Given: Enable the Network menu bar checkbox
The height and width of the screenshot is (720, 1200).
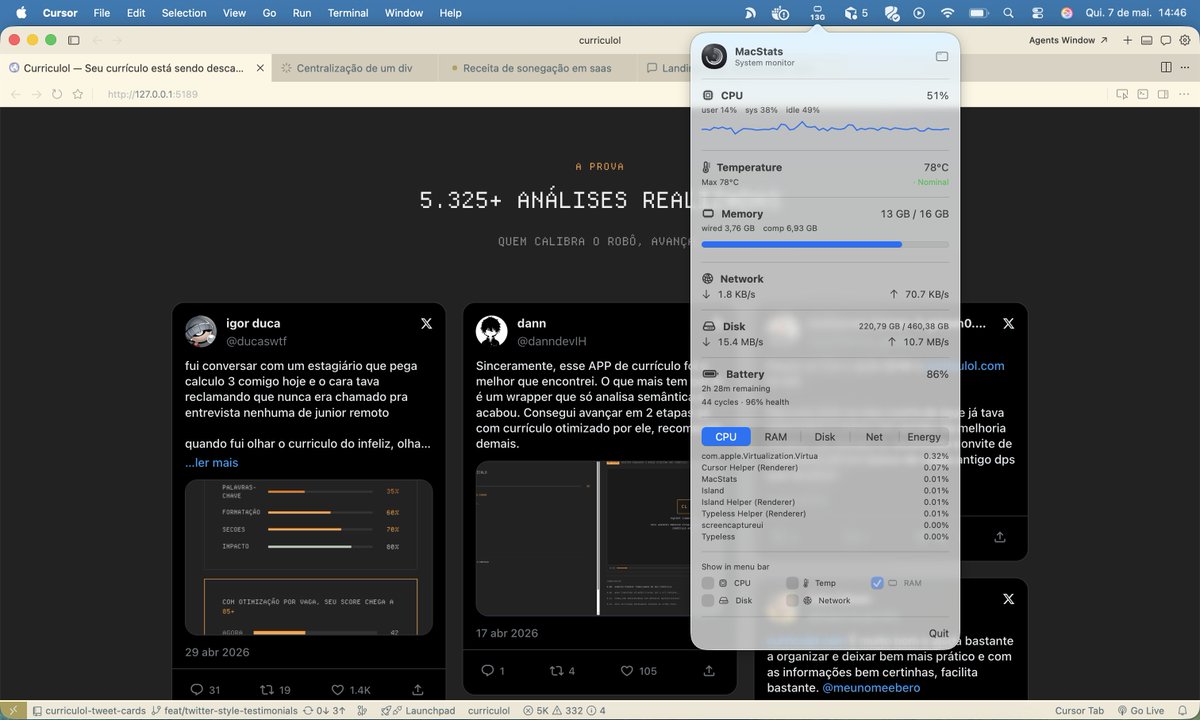Looking at the screenshot, I should [792, 601].
